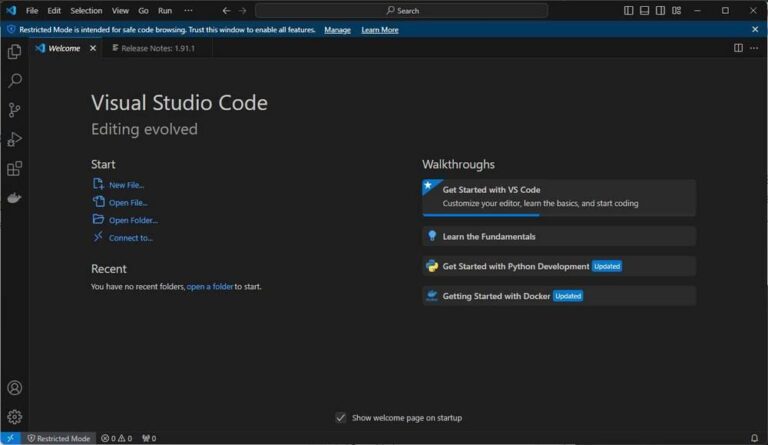Open the Accounts menu icon
768x445 pixels.
click(15, 388)
